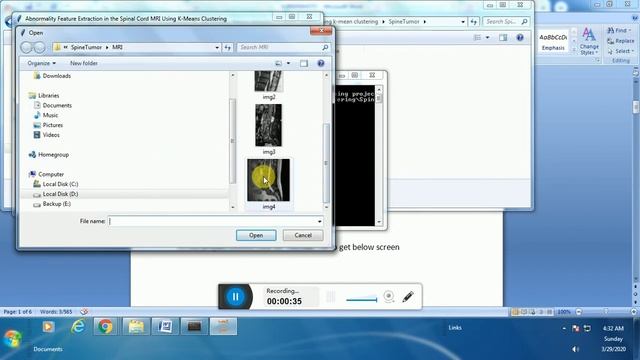Click the change view icon in Open dialog

279,63
